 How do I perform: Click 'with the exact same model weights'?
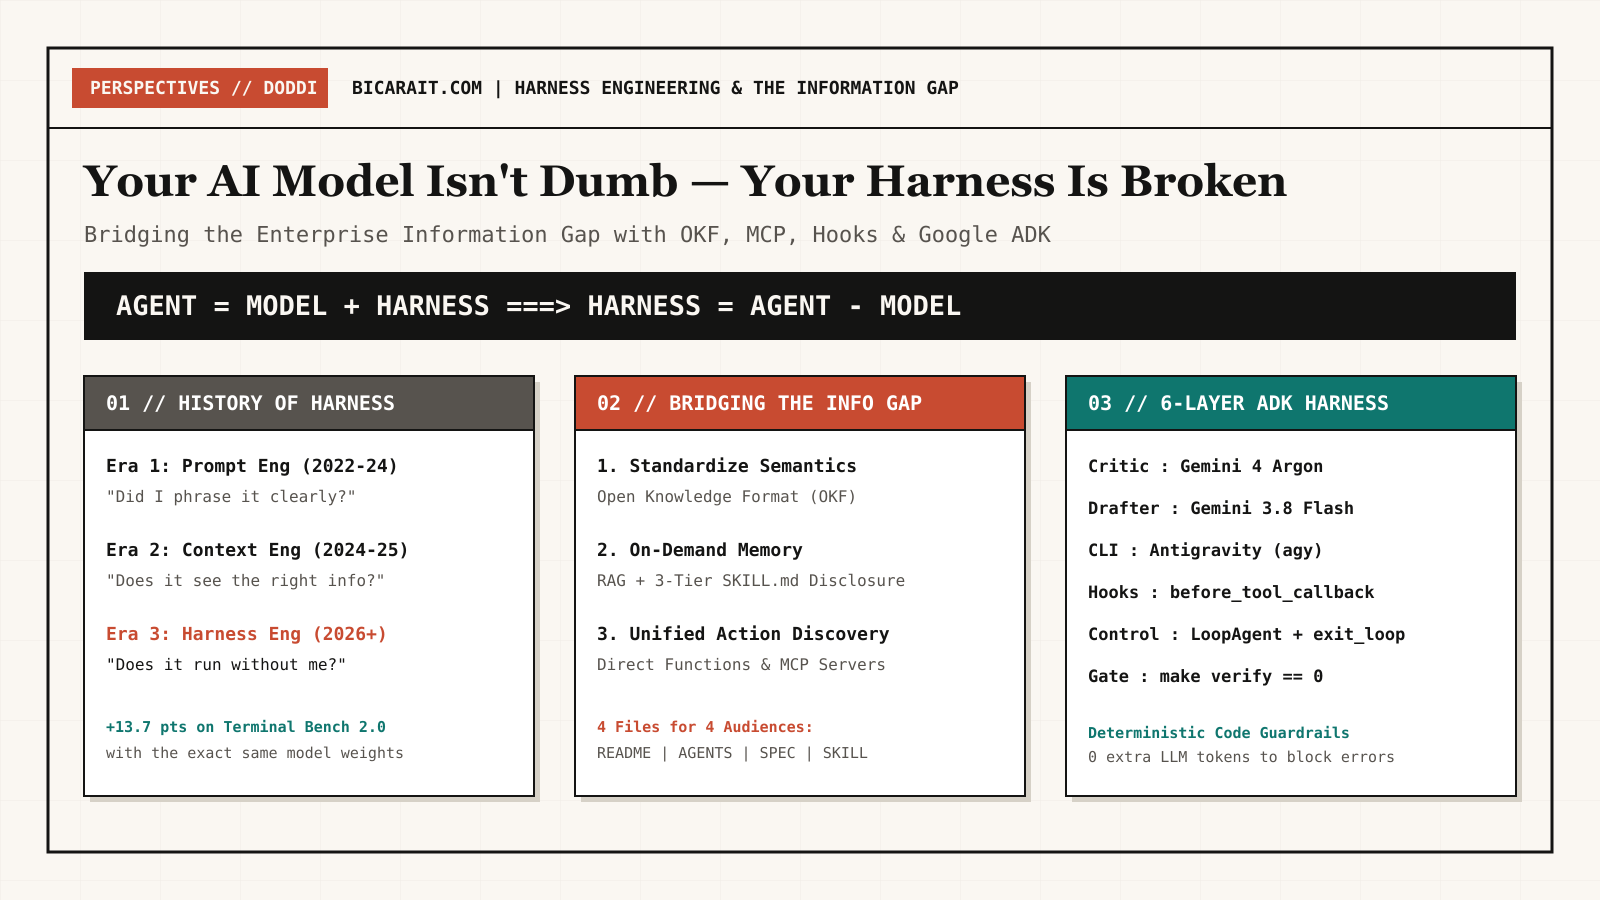pyautogui.click(x=255, y=753)
